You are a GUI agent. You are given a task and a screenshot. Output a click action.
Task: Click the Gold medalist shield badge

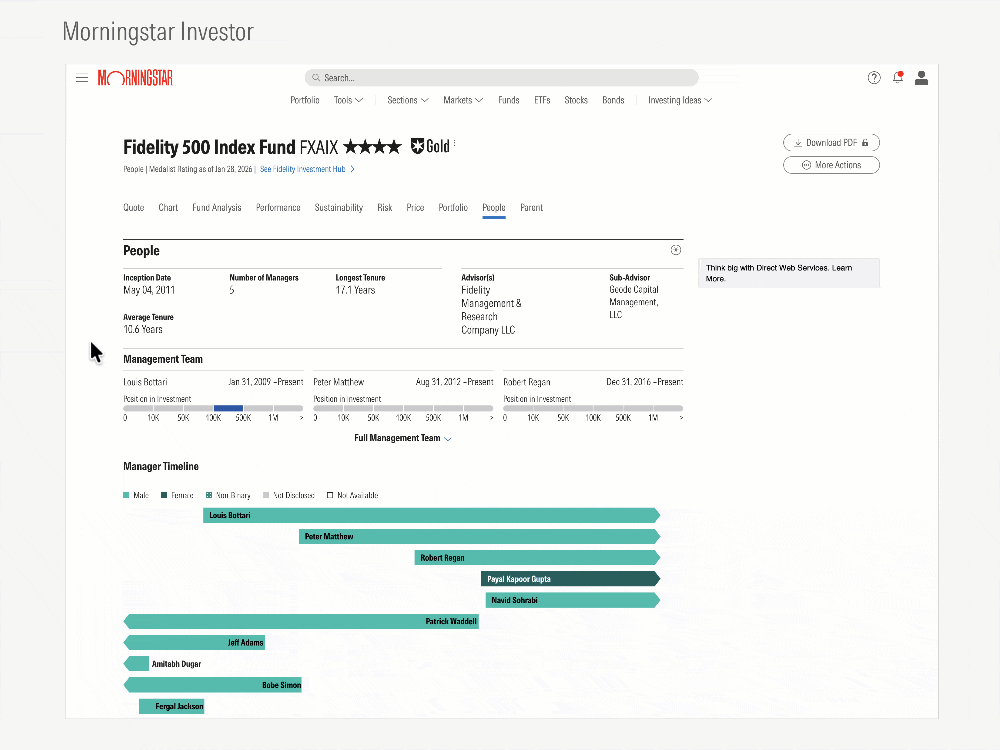[417, 147]
